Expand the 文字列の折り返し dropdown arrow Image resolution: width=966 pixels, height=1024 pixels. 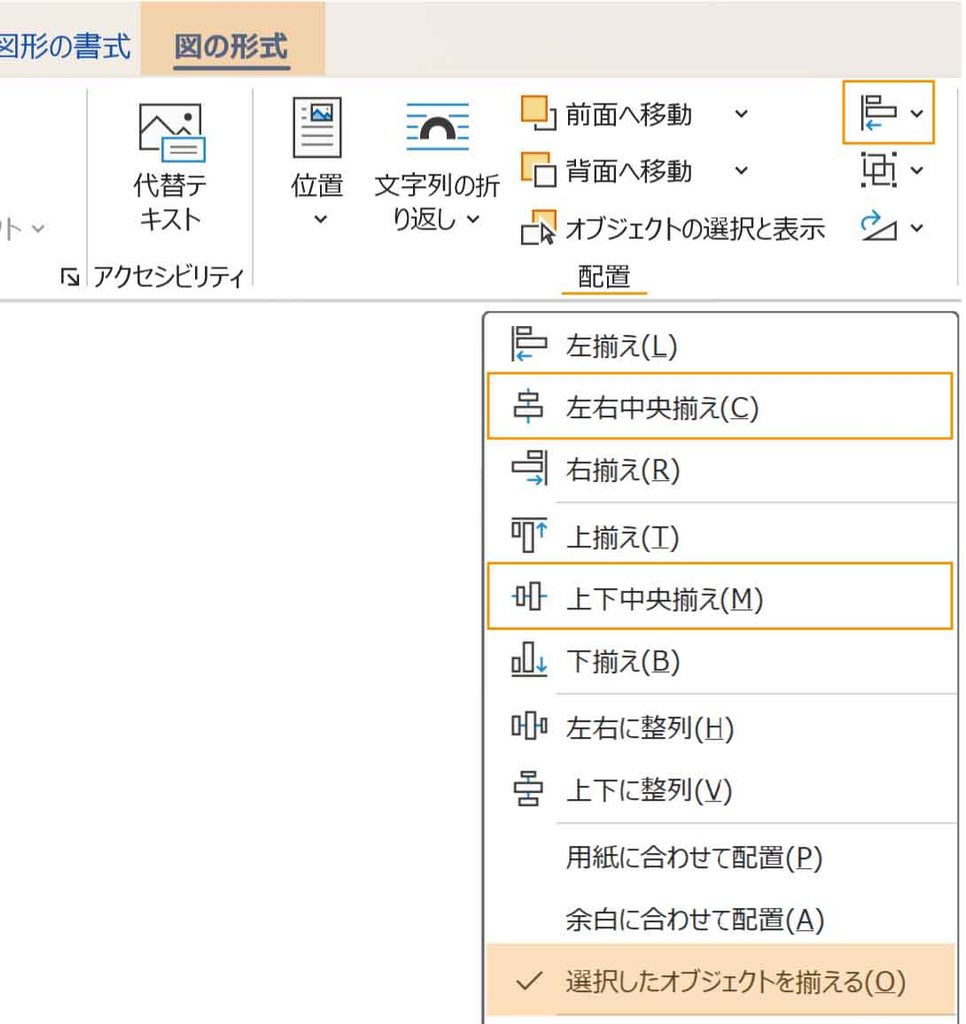[474, 219]
